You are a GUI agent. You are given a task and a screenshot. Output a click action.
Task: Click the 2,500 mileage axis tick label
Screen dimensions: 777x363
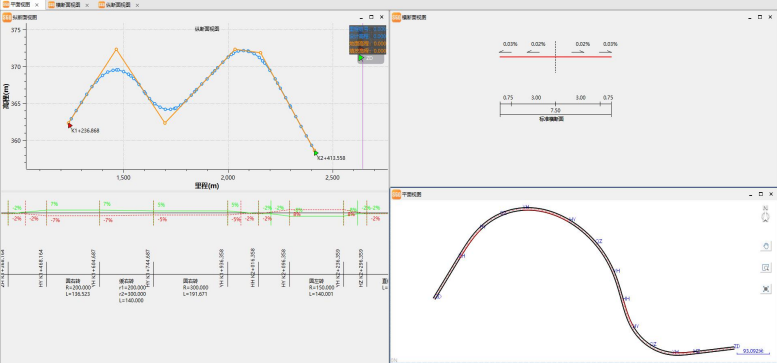[x=333, y=177]
